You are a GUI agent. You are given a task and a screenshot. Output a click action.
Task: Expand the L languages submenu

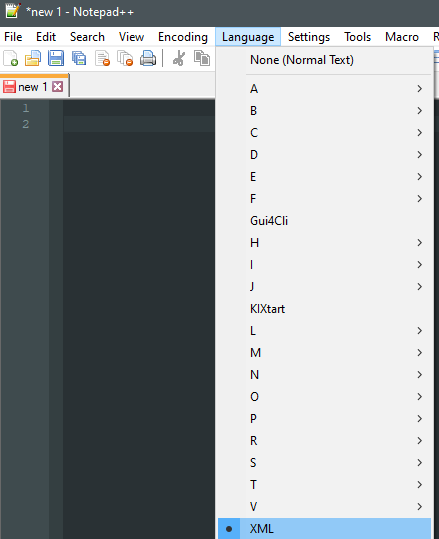point(325,331)
